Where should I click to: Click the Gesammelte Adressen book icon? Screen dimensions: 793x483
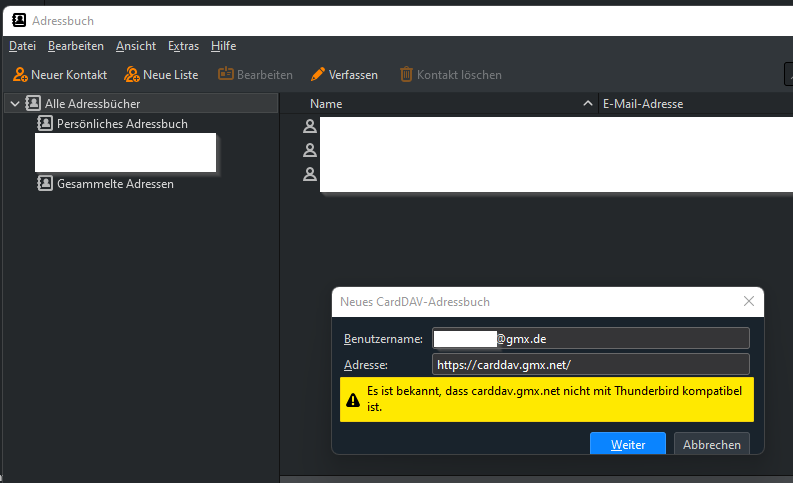coord(45,183)
